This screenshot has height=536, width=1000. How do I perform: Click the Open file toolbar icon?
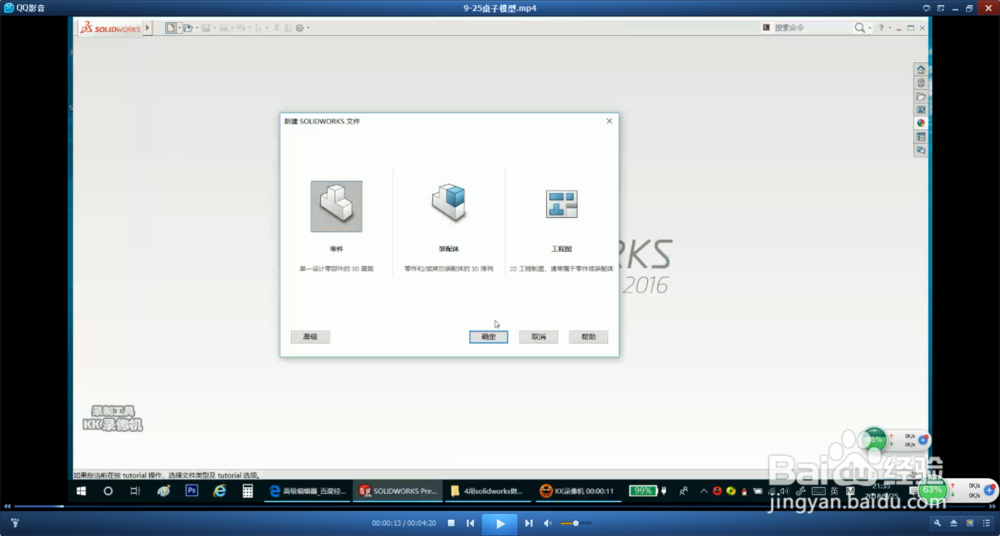click(x=188, y=28)
